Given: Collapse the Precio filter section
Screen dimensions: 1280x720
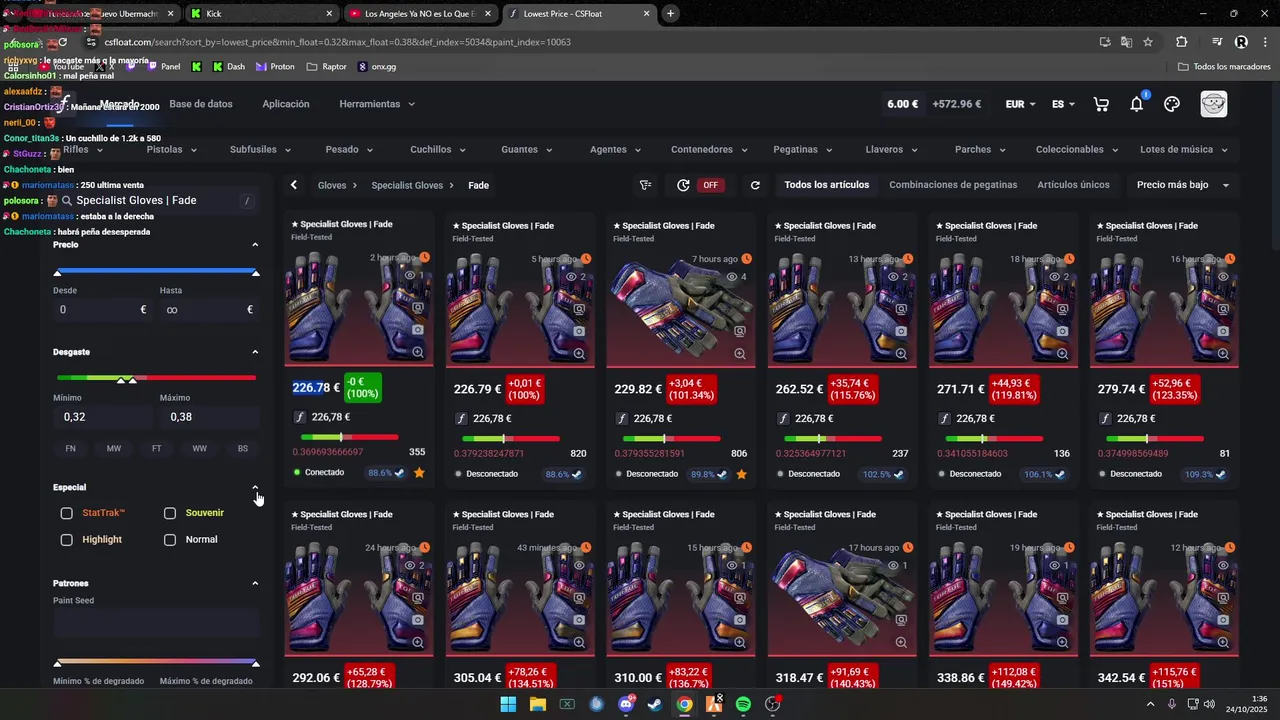Looking at the screenshot, I should coord(255,244).
